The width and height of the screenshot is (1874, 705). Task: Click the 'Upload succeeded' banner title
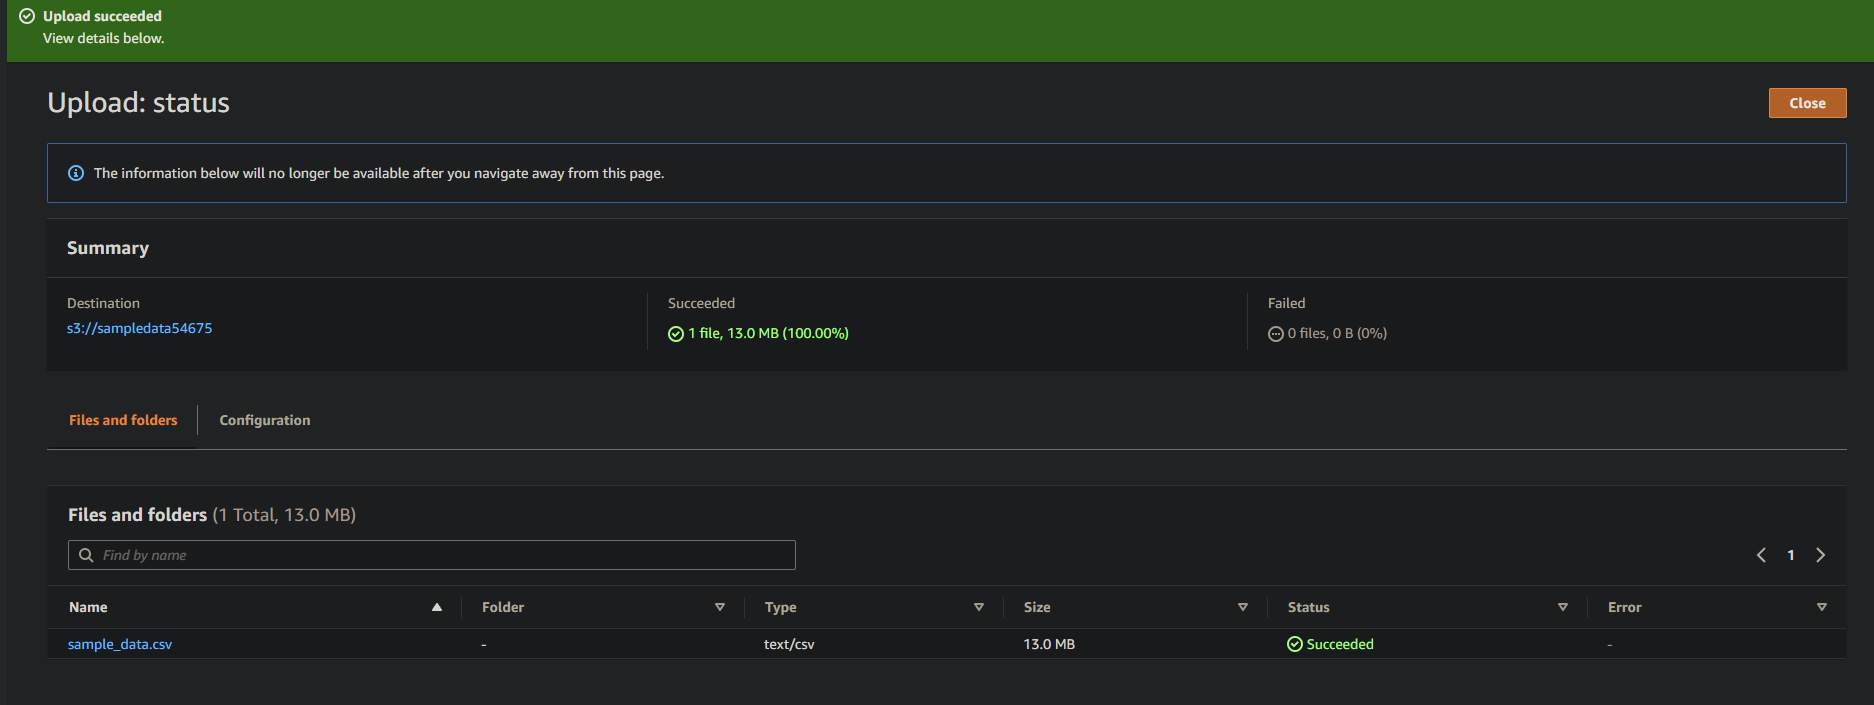[x=102, y=16]
